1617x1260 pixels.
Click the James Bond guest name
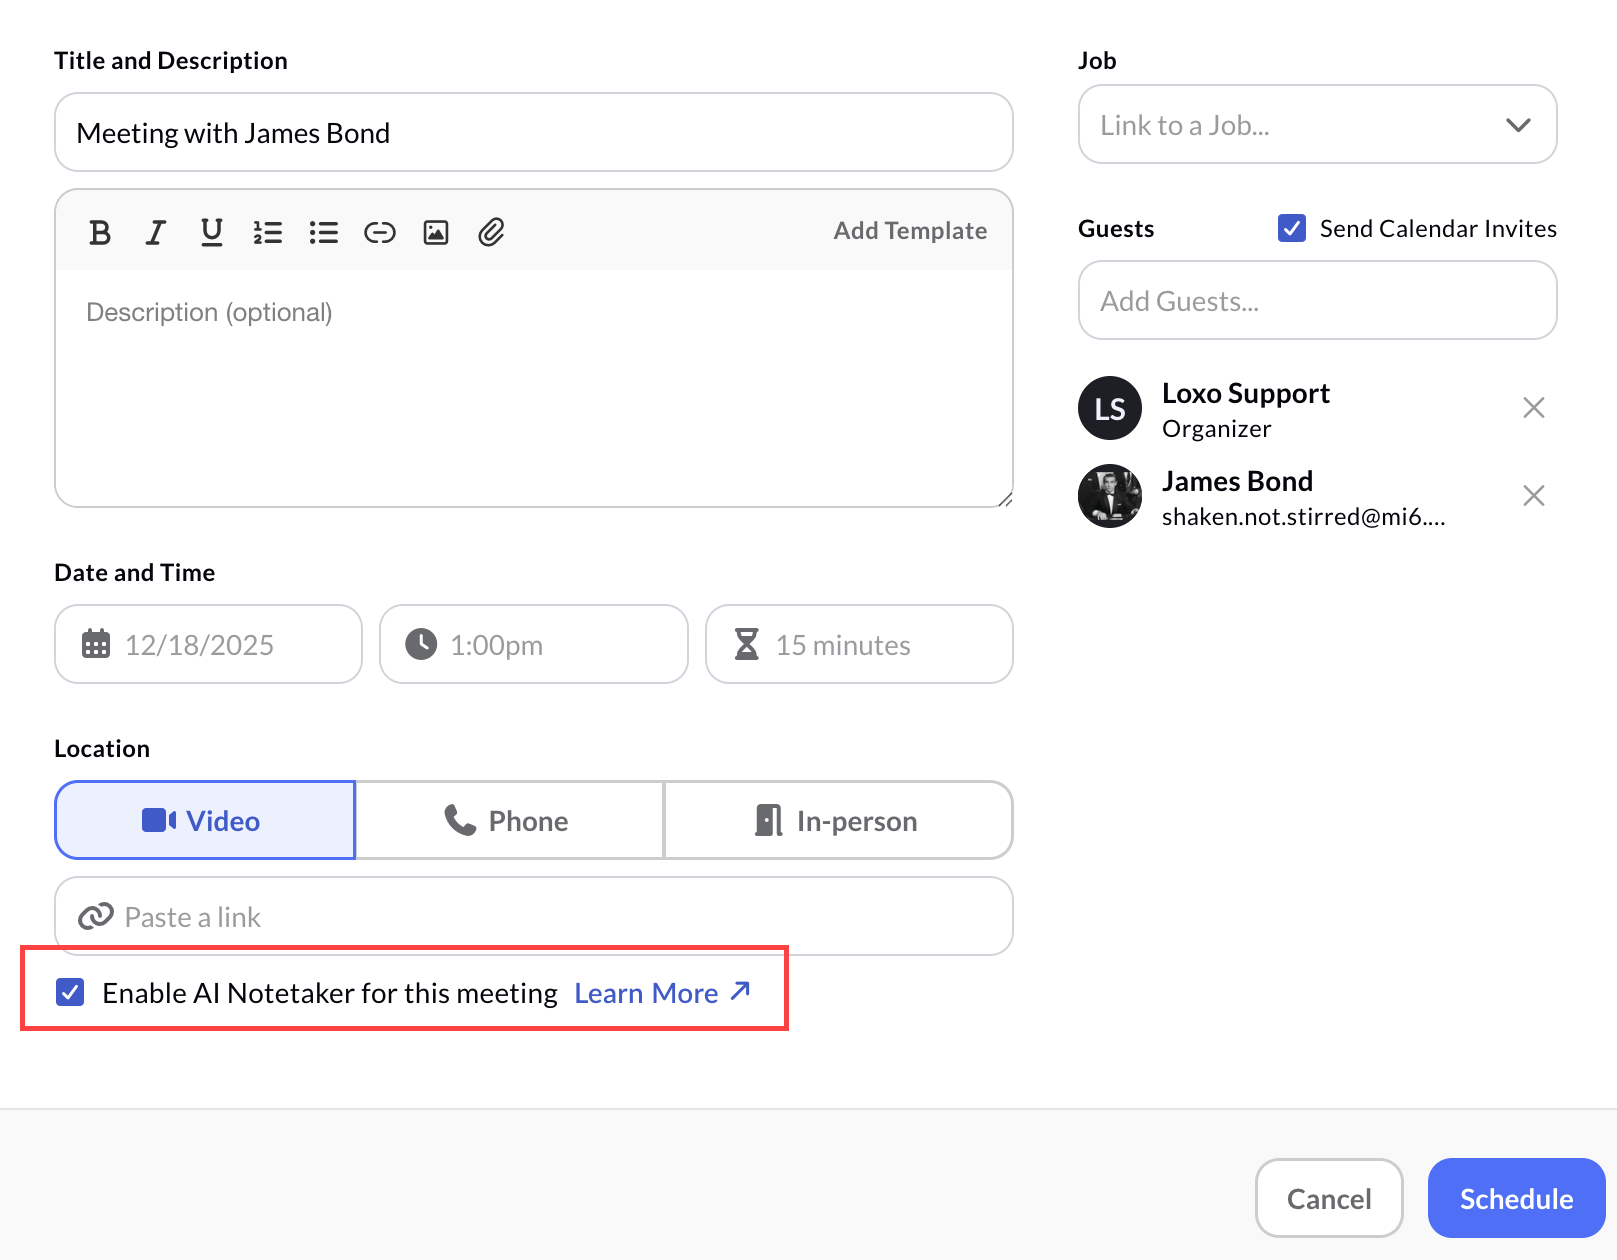point(1237,481)
